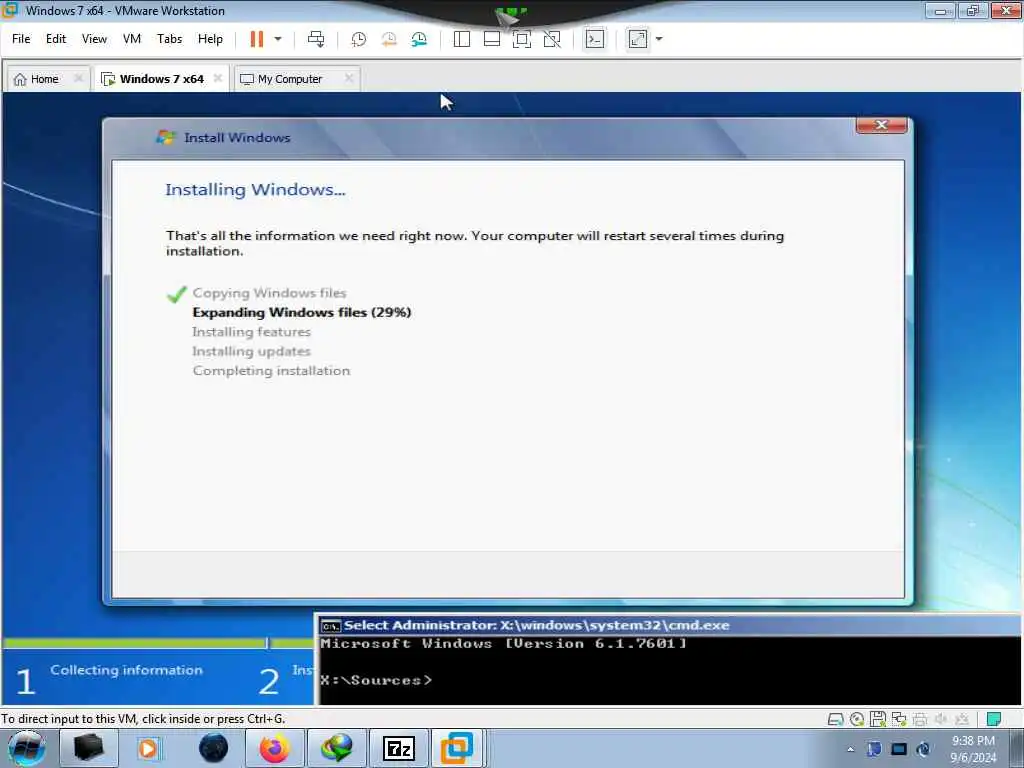
Task: Toggle the library sidebar panel
Action: click(462, 39)
